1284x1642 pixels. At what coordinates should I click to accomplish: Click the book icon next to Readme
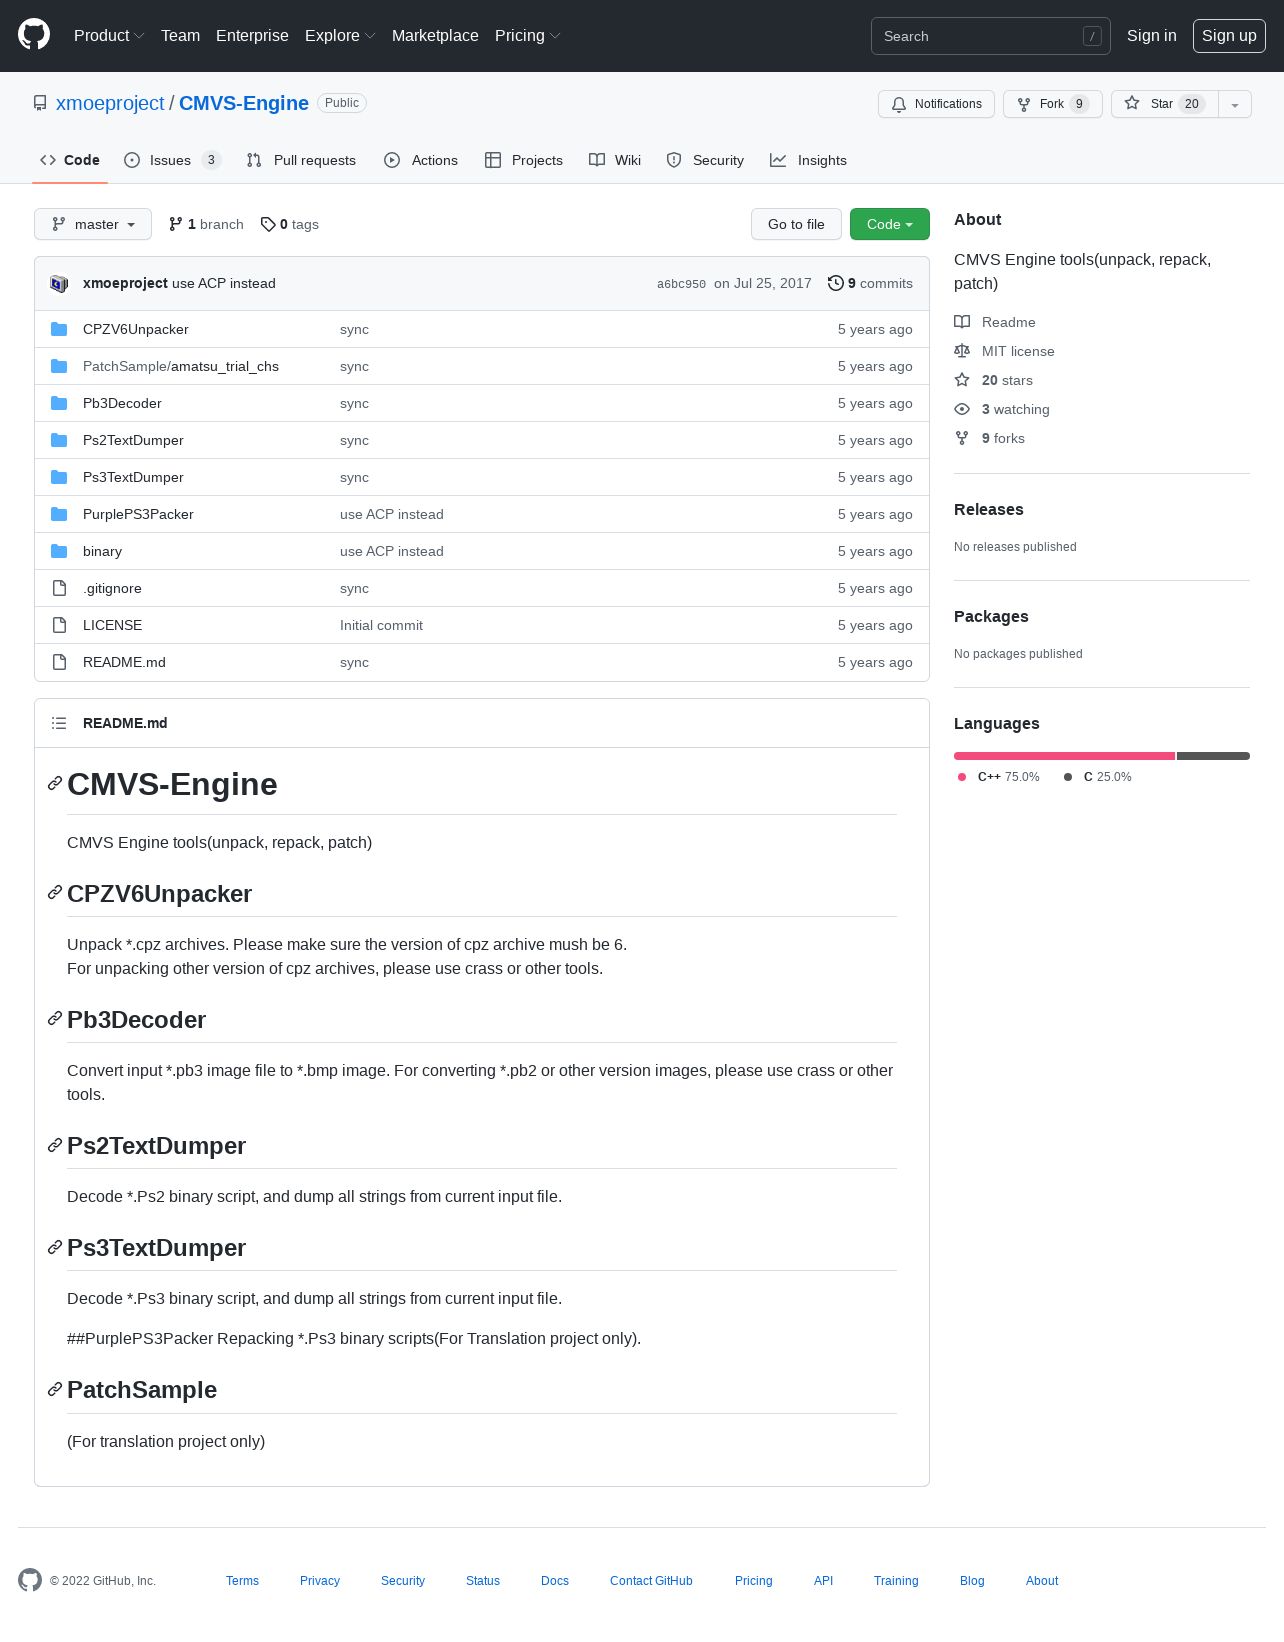(x=962, y=322)
